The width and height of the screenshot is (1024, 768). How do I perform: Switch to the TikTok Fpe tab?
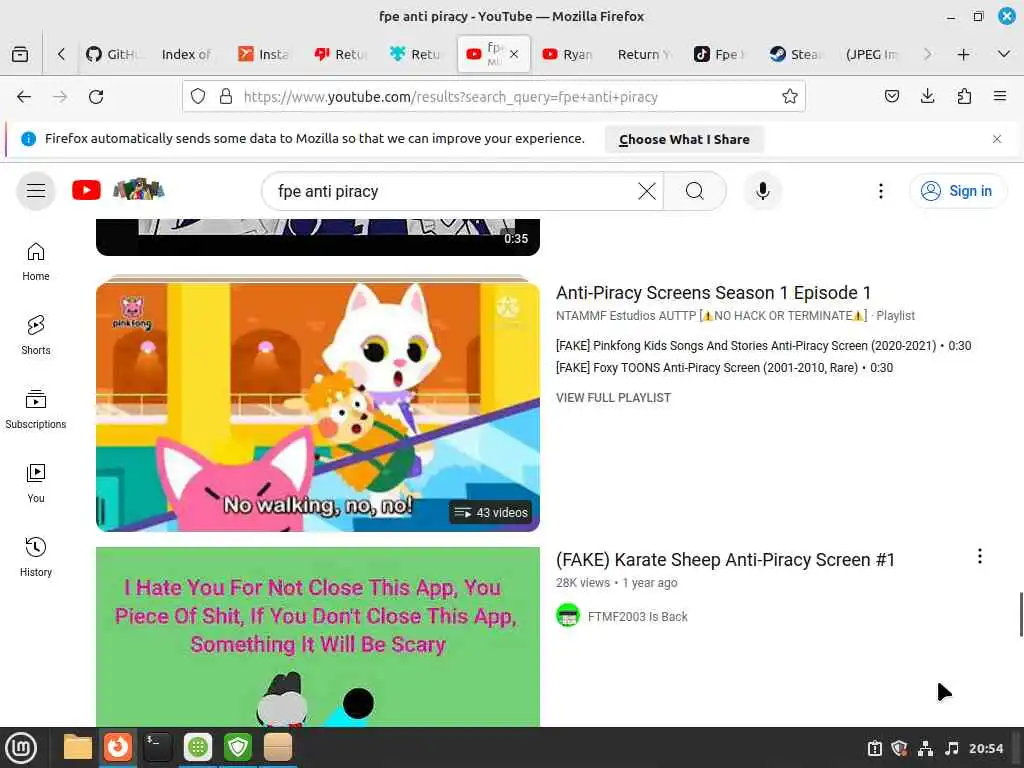(719, 54)
